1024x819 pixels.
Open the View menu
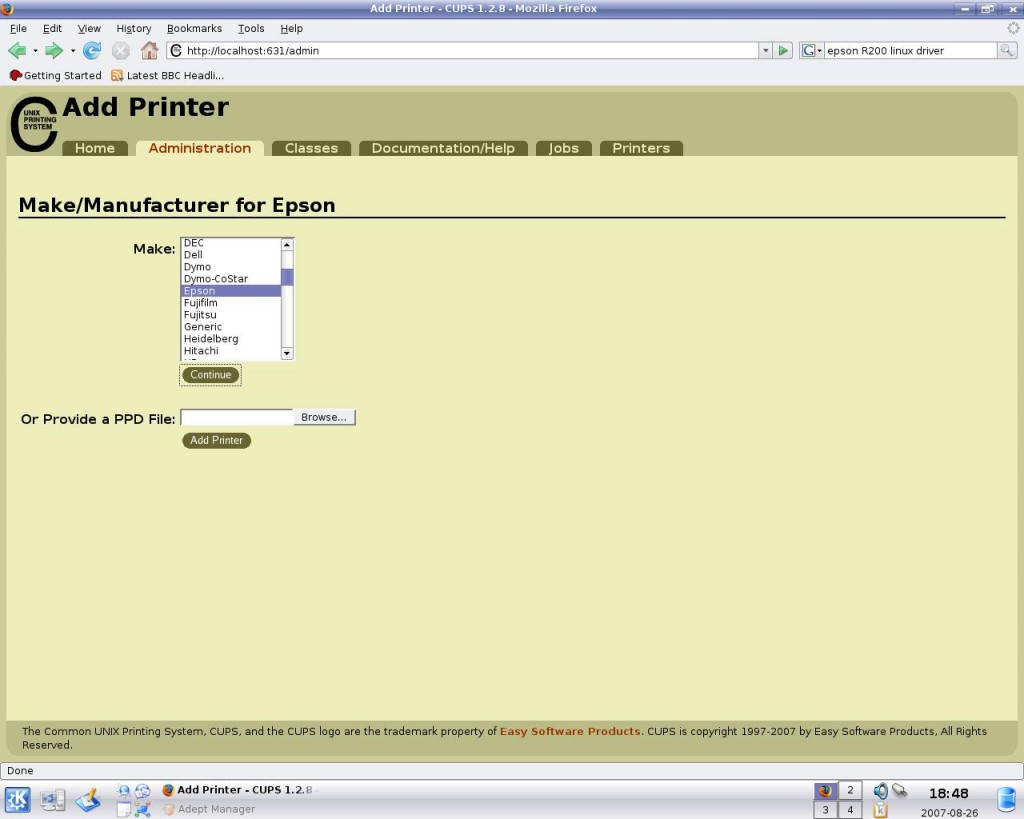[x=89, y=29]
